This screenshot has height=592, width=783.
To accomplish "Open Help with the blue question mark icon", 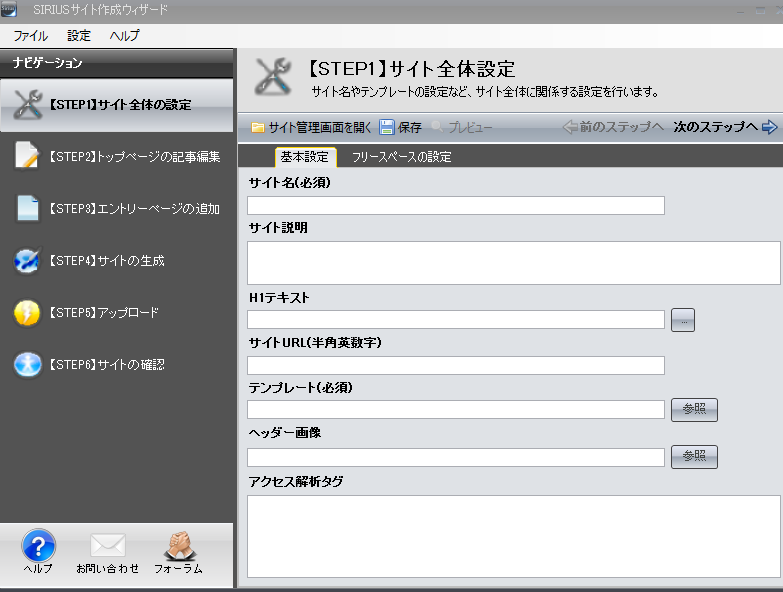I will coord(38,546).
